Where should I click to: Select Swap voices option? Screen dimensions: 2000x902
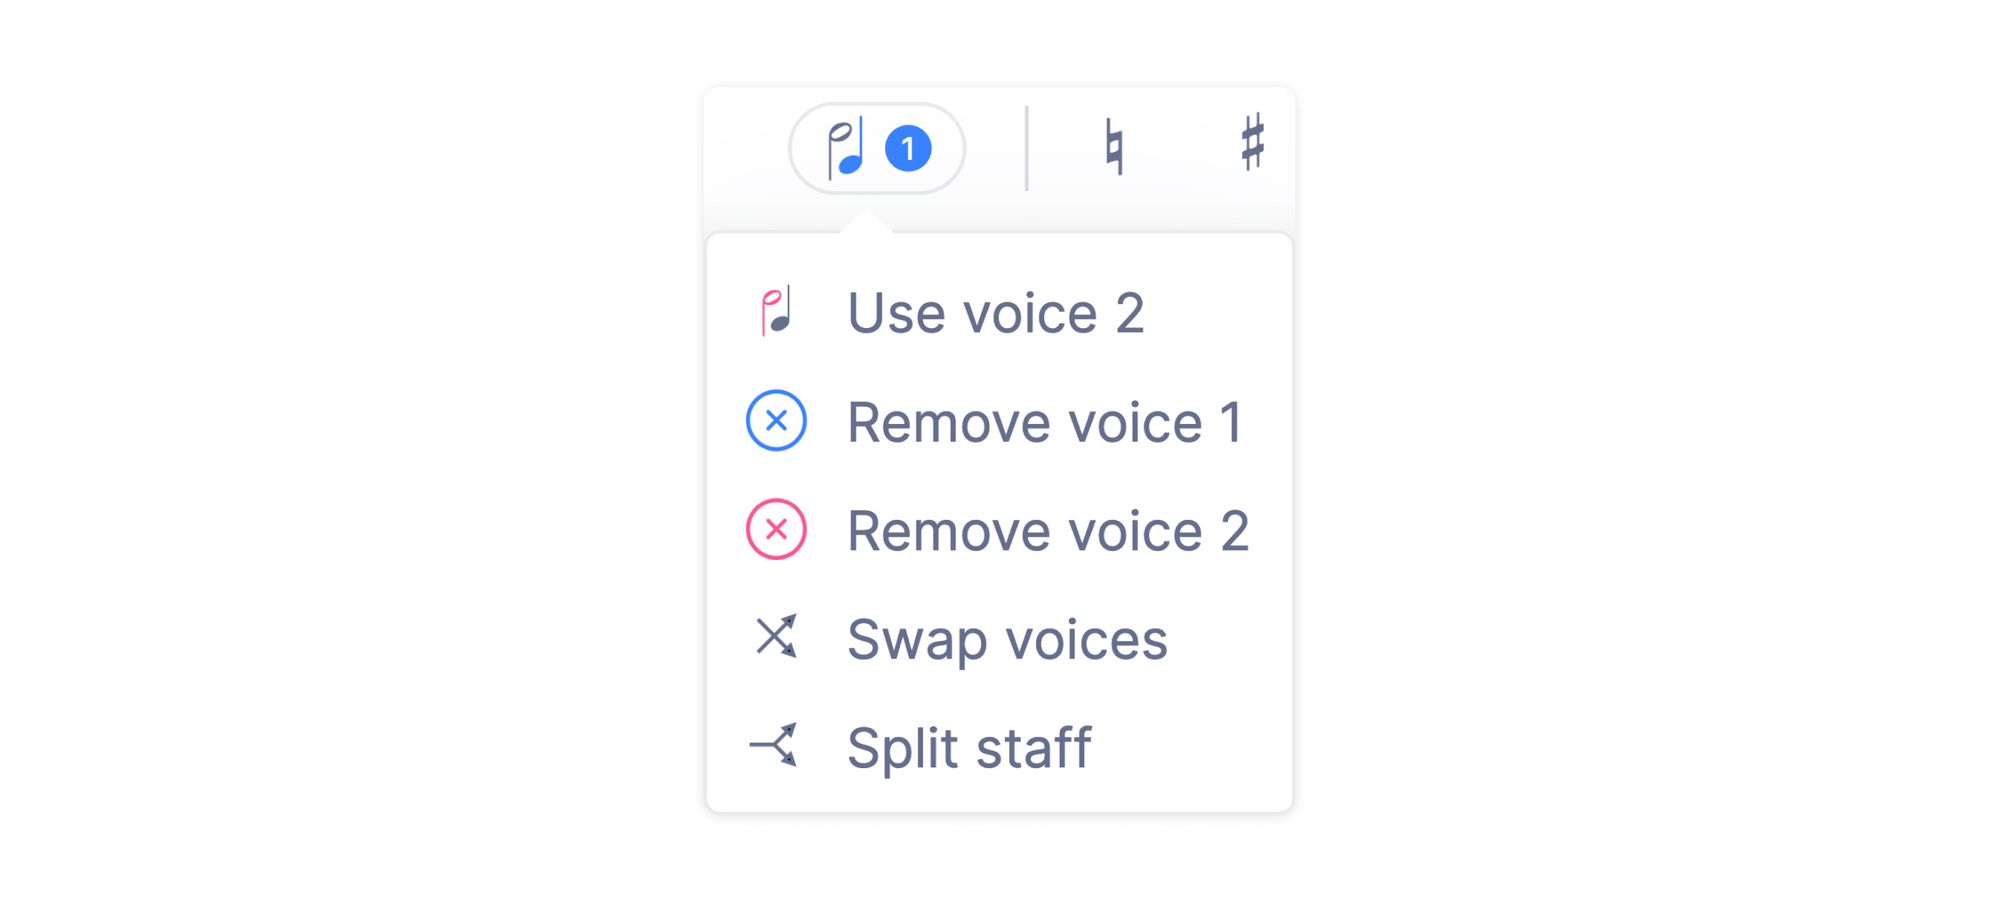(999, 639)
